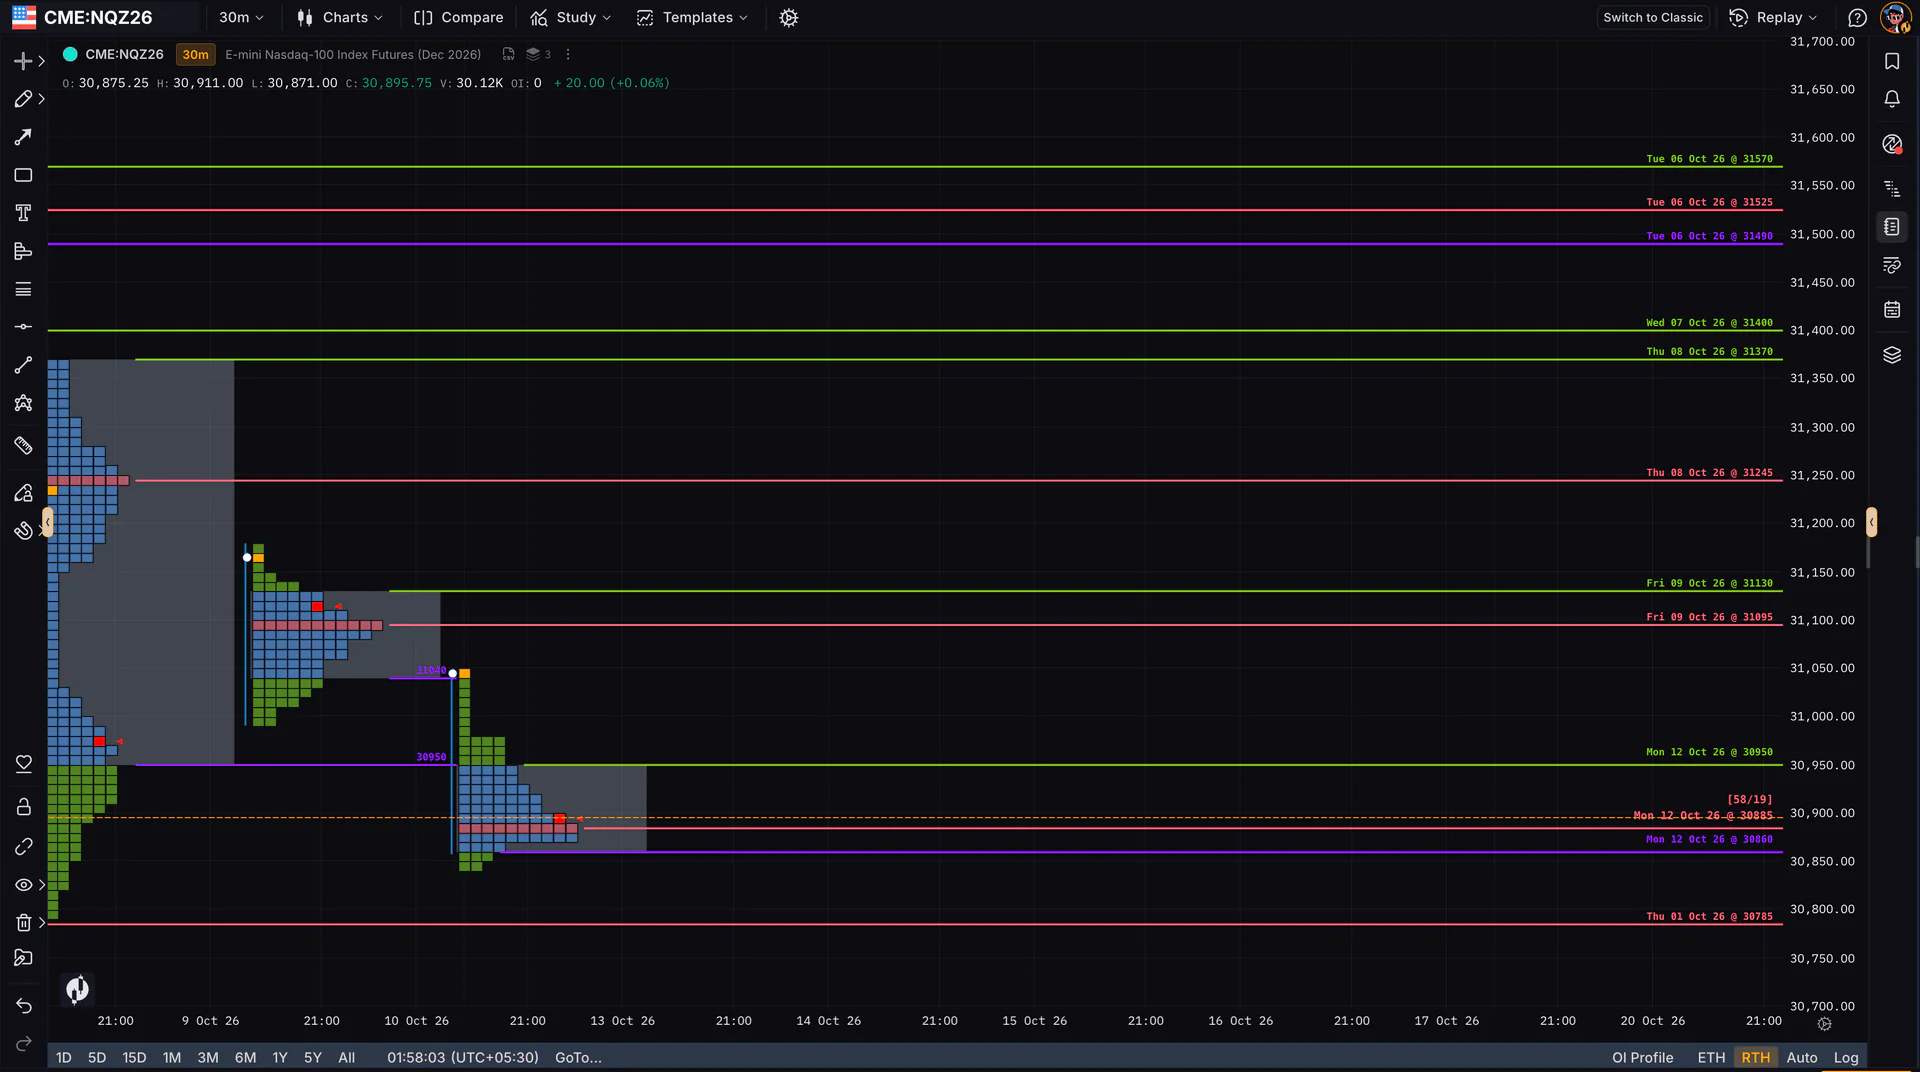Toggle Log scale mode
The height and width of the screenshot is (1072, 1920).
pyautogui.click(x=1846, y=1058)
